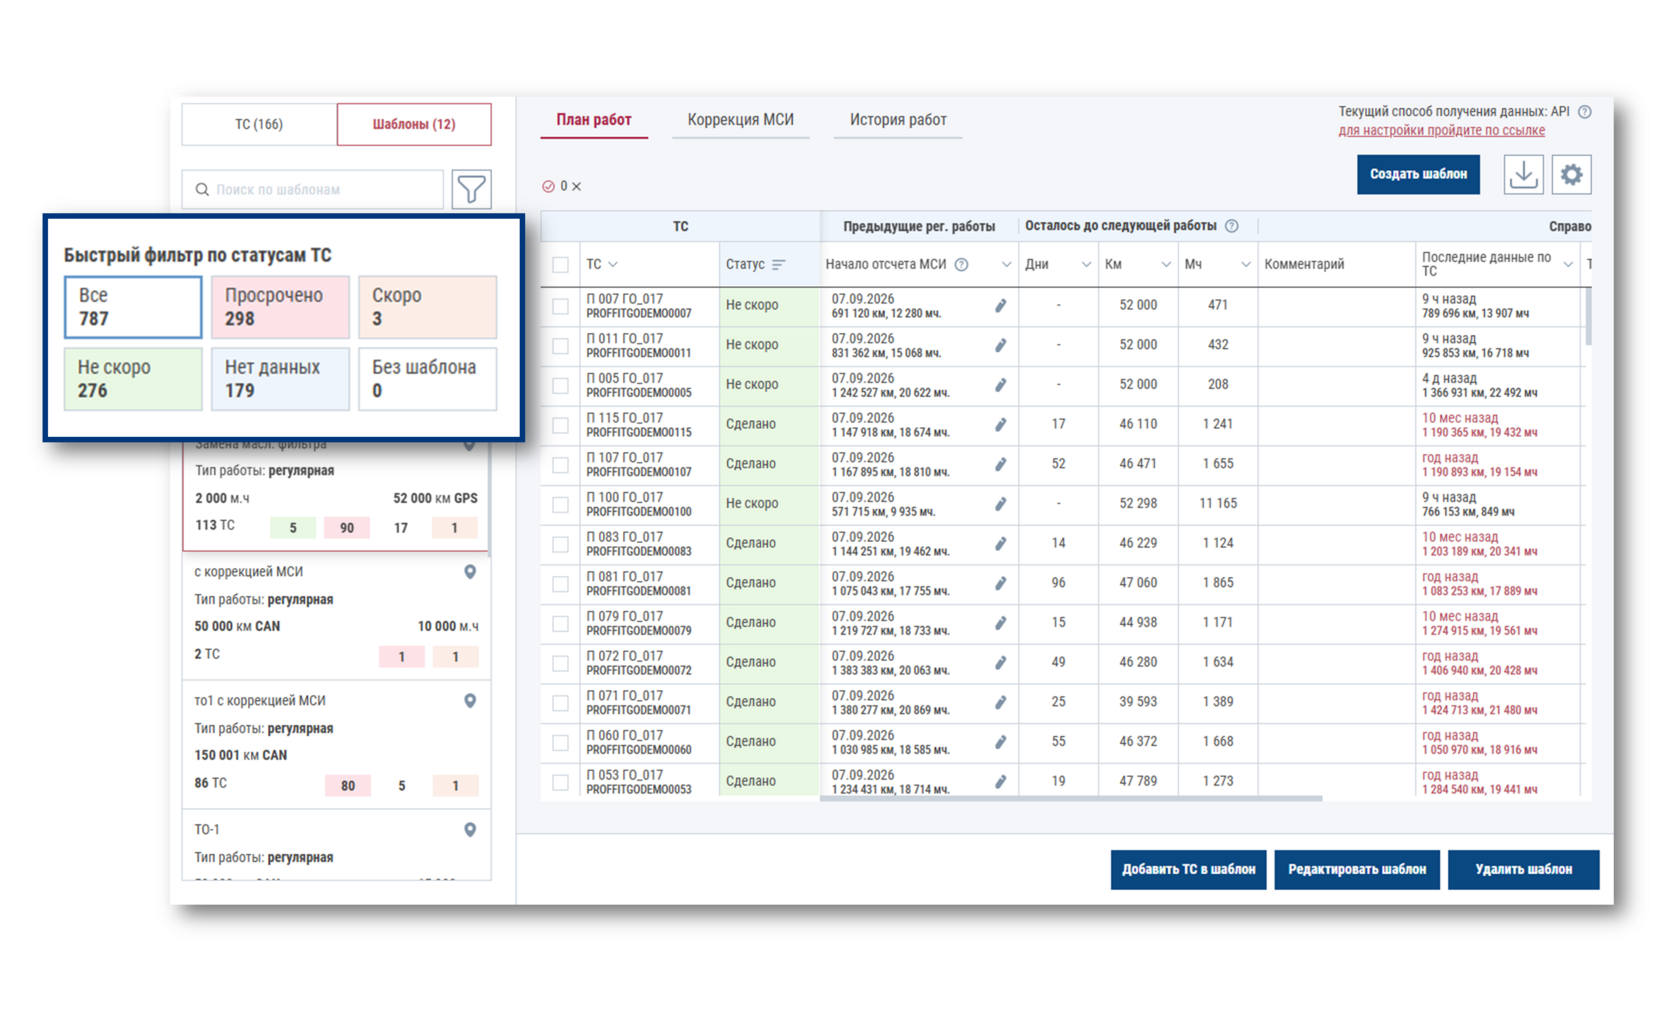The image size is (1680, 1028).
Task: Edit the MSI start date for П 100 ГО_017
Action: coord(1000,504)
